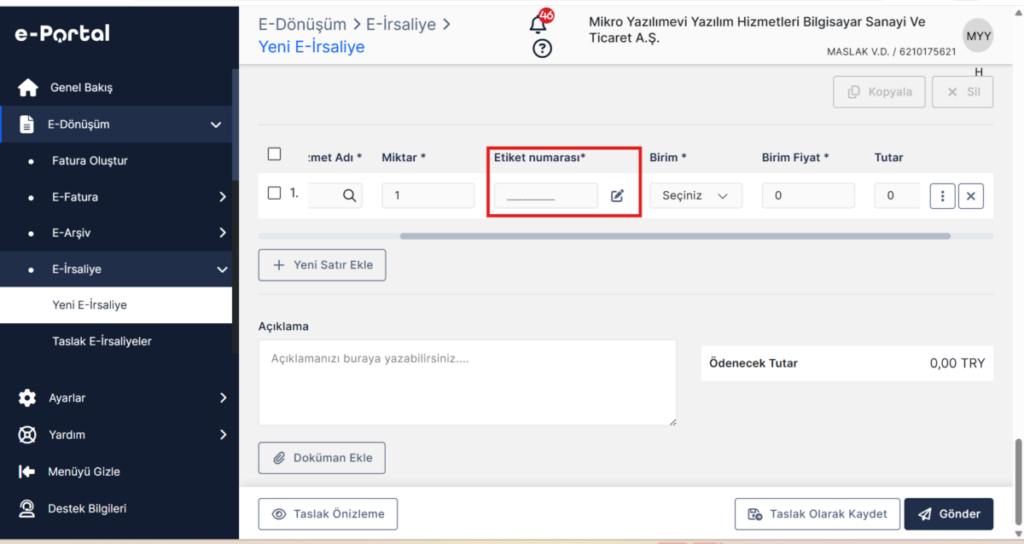Open the help question mark icon
The height and width of the screenshot is (544, 1024).
[x=542, y=48]
